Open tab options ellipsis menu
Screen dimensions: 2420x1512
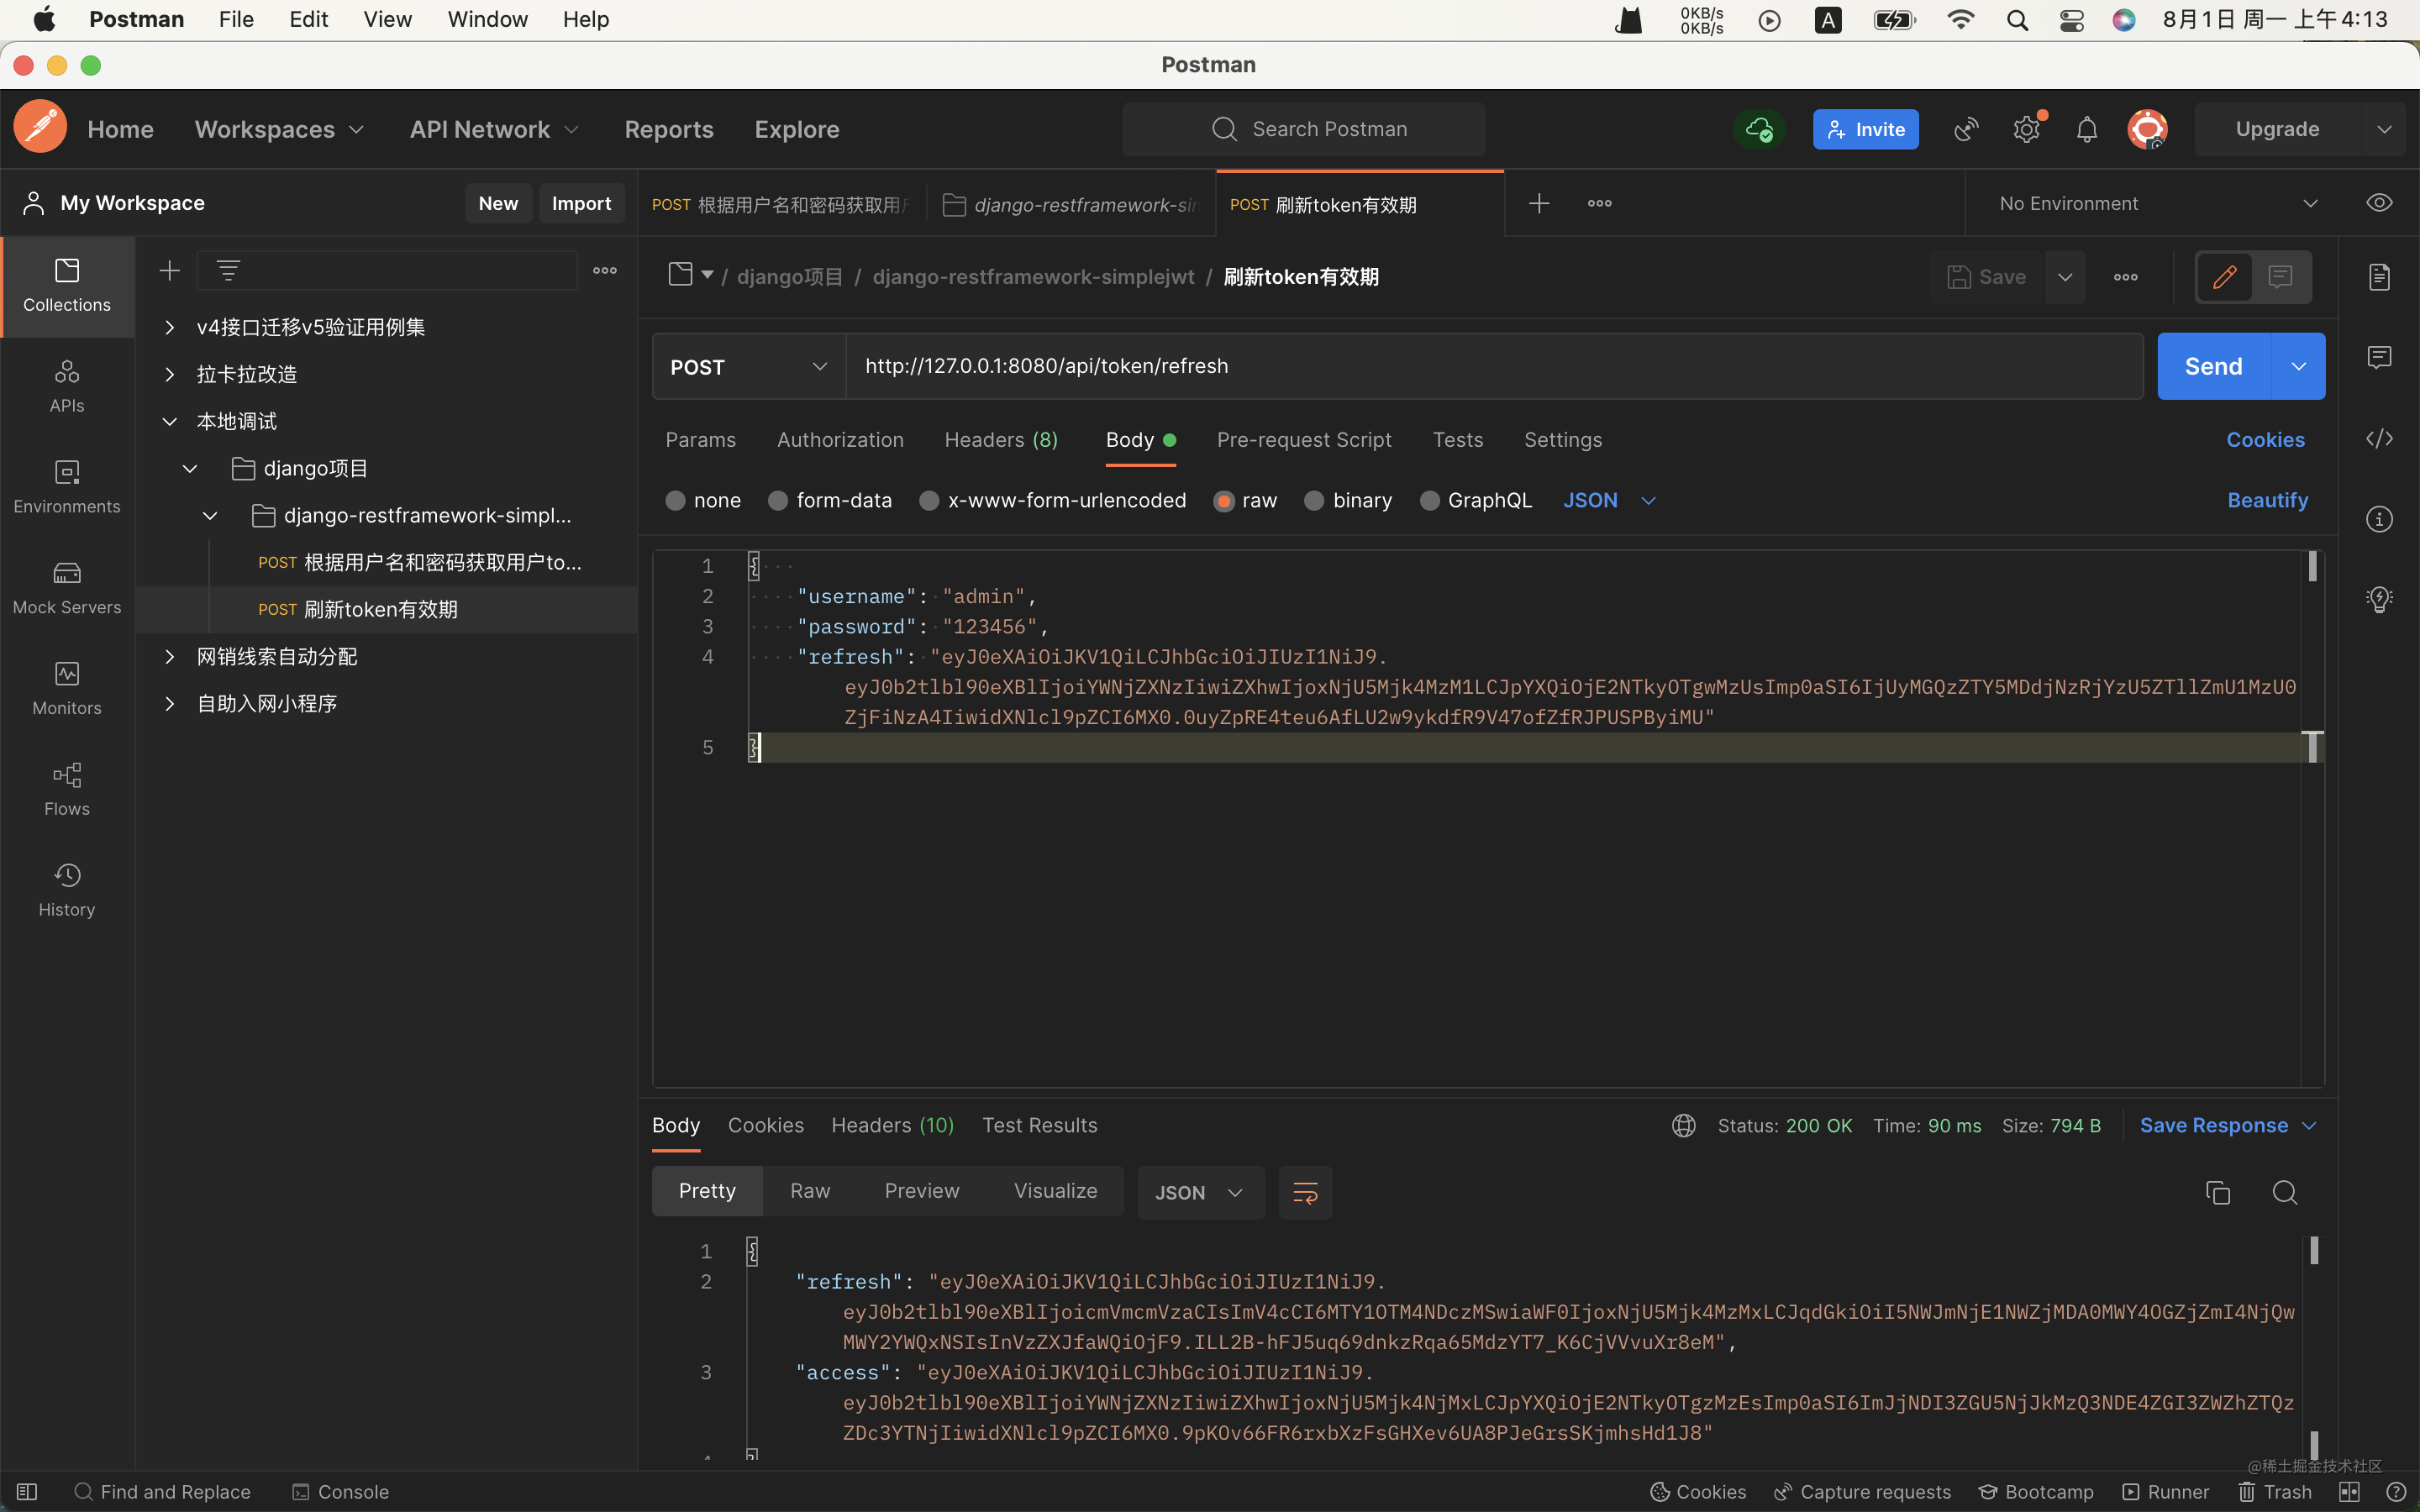1599,203
